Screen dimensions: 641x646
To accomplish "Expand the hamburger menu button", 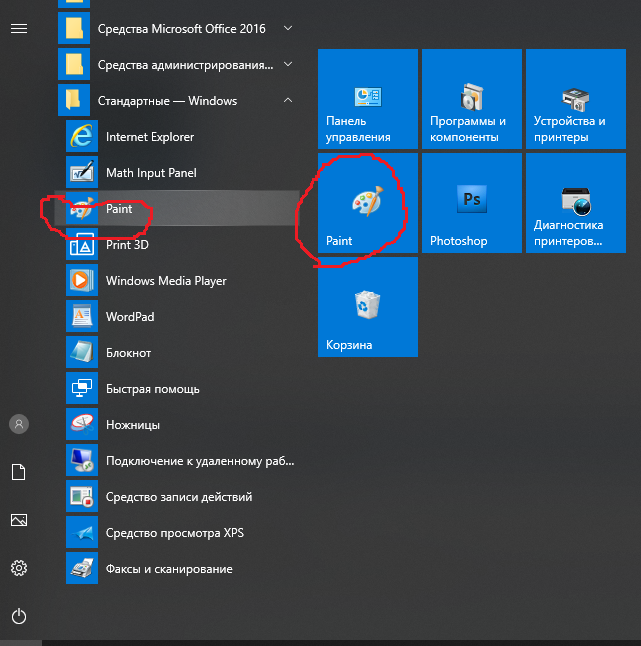I will click(x=19, y=29).
